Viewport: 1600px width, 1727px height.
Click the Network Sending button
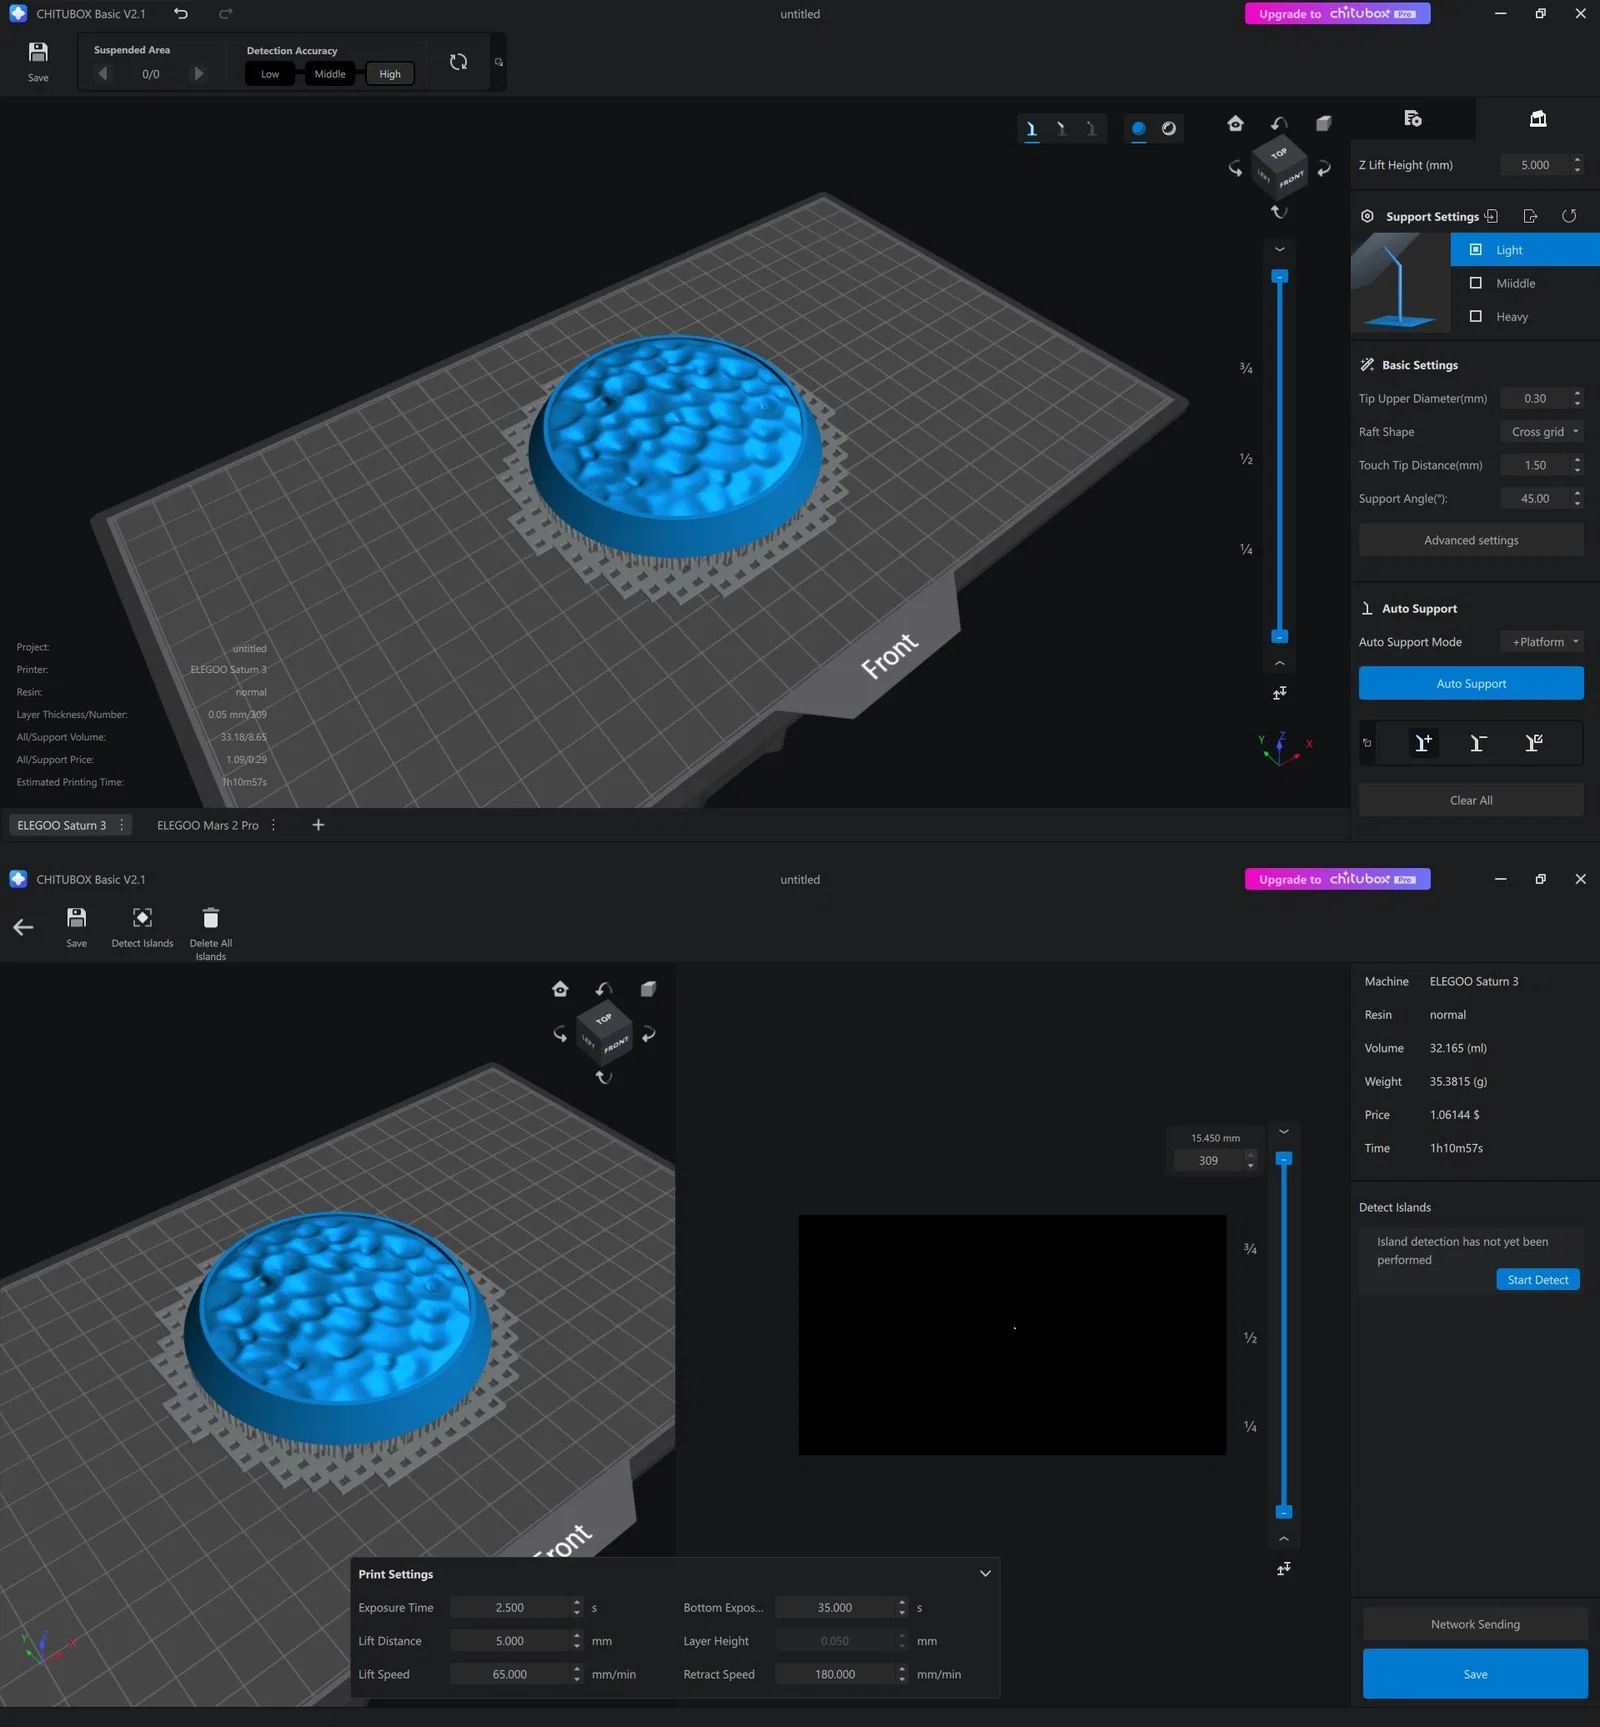pos(1475,1624)
